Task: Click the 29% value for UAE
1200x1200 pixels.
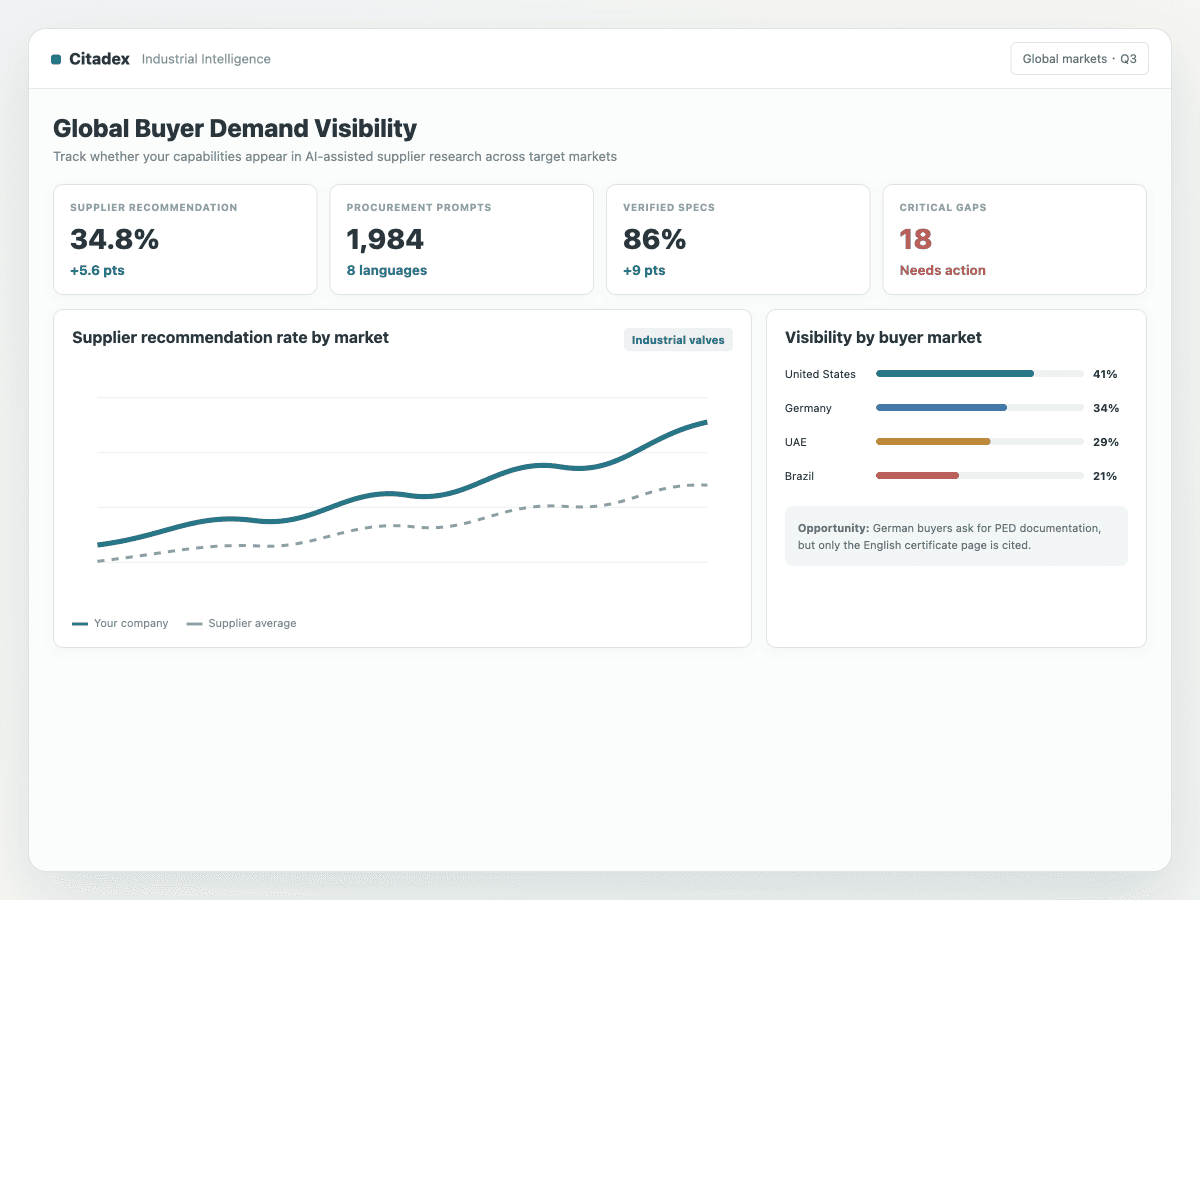Action: point(1106,442)
